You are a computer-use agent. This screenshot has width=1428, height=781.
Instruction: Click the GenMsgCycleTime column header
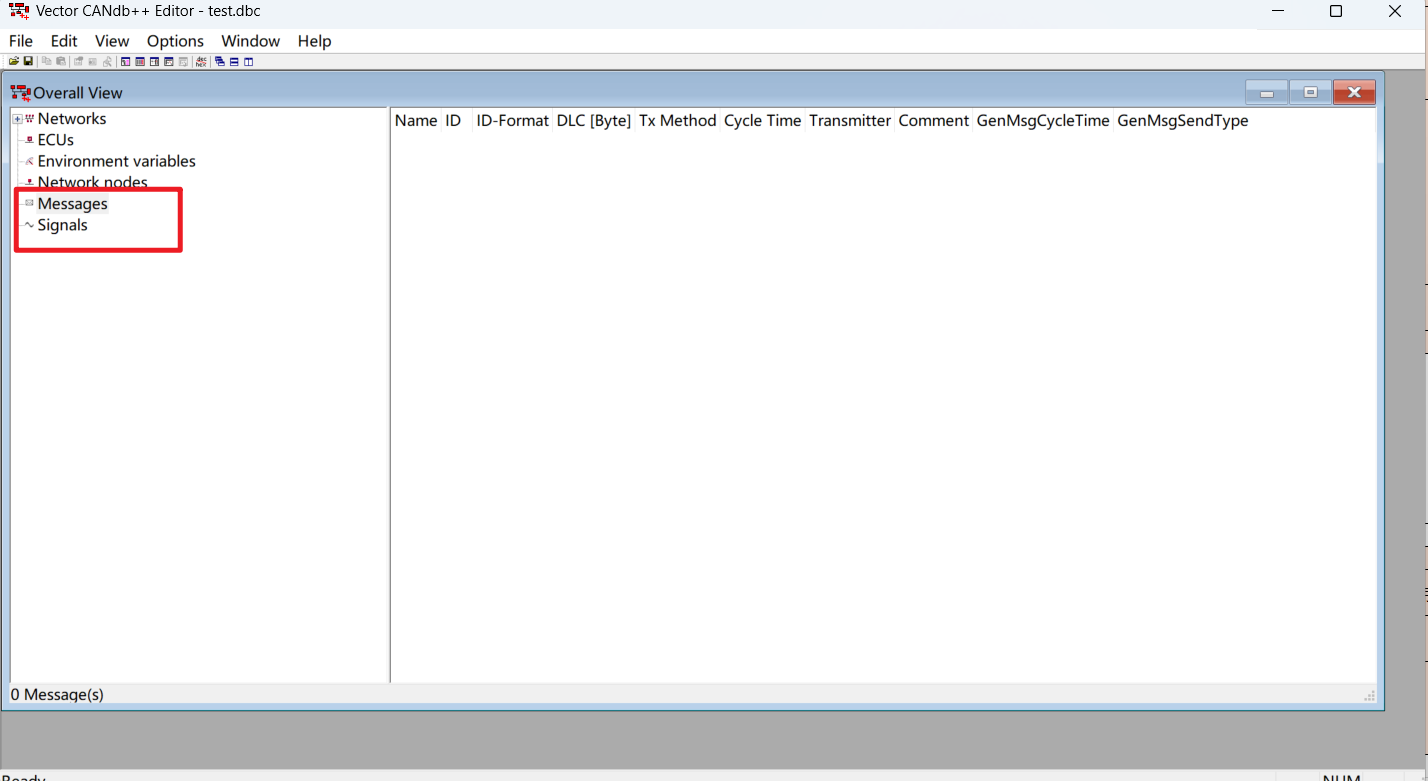(1042, 121)
